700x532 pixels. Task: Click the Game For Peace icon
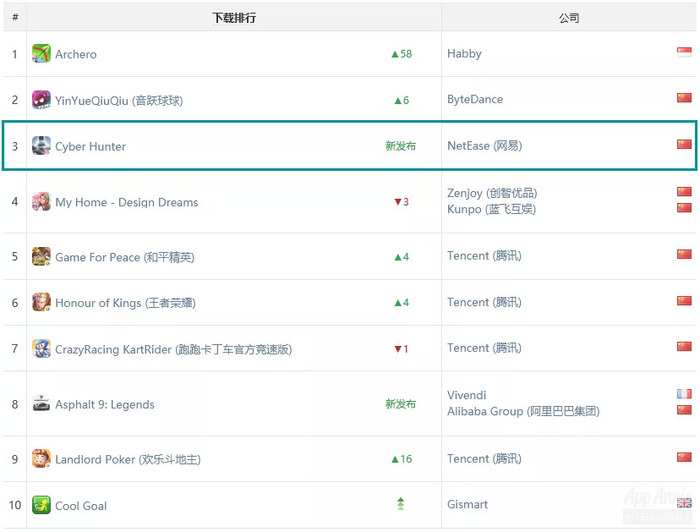pyautogui.click(x=41, y=257)
